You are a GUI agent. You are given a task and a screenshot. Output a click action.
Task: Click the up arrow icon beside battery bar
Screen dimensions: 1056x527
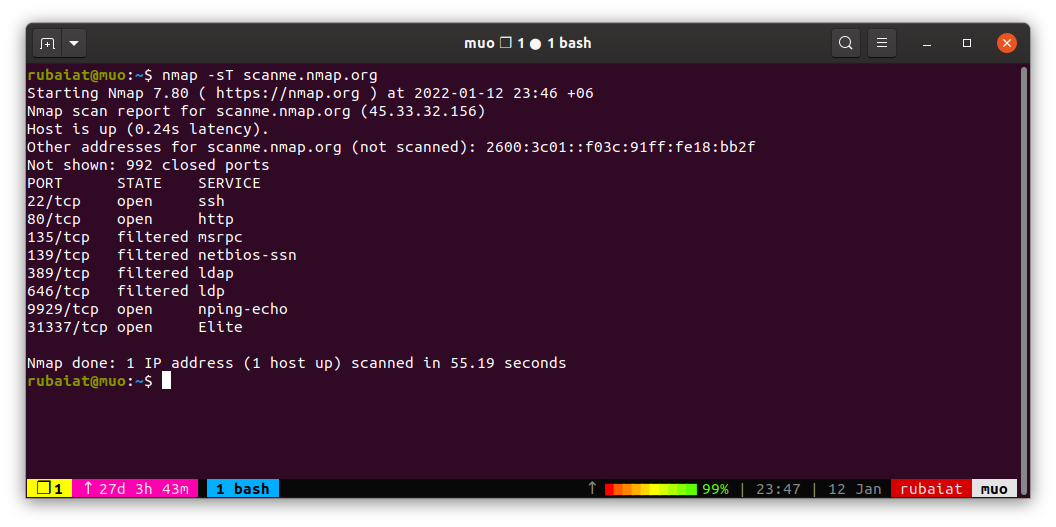(x=592, y=488)
